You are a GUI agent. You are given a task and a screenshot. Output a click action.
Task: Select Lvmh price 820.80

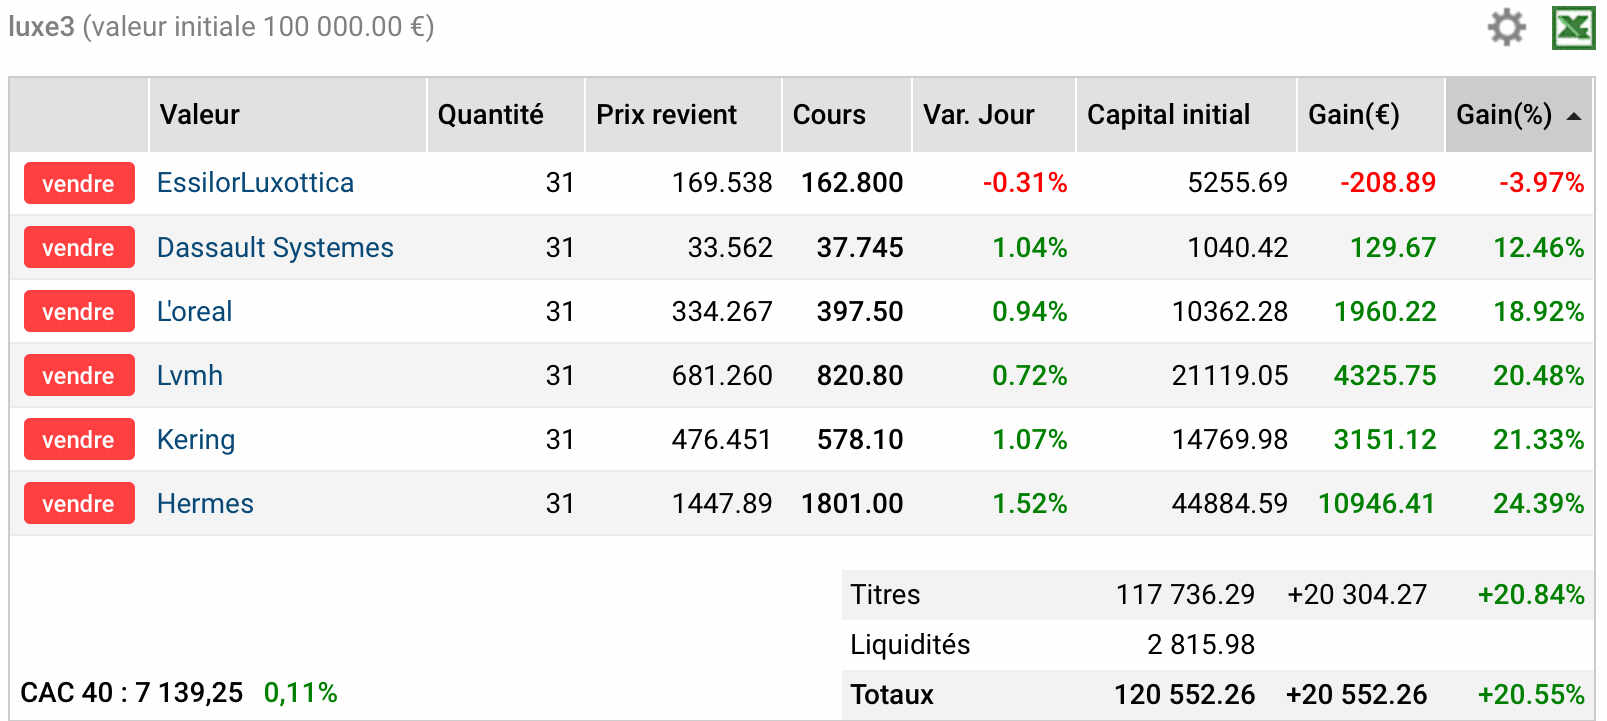click(x=860, y=375)
